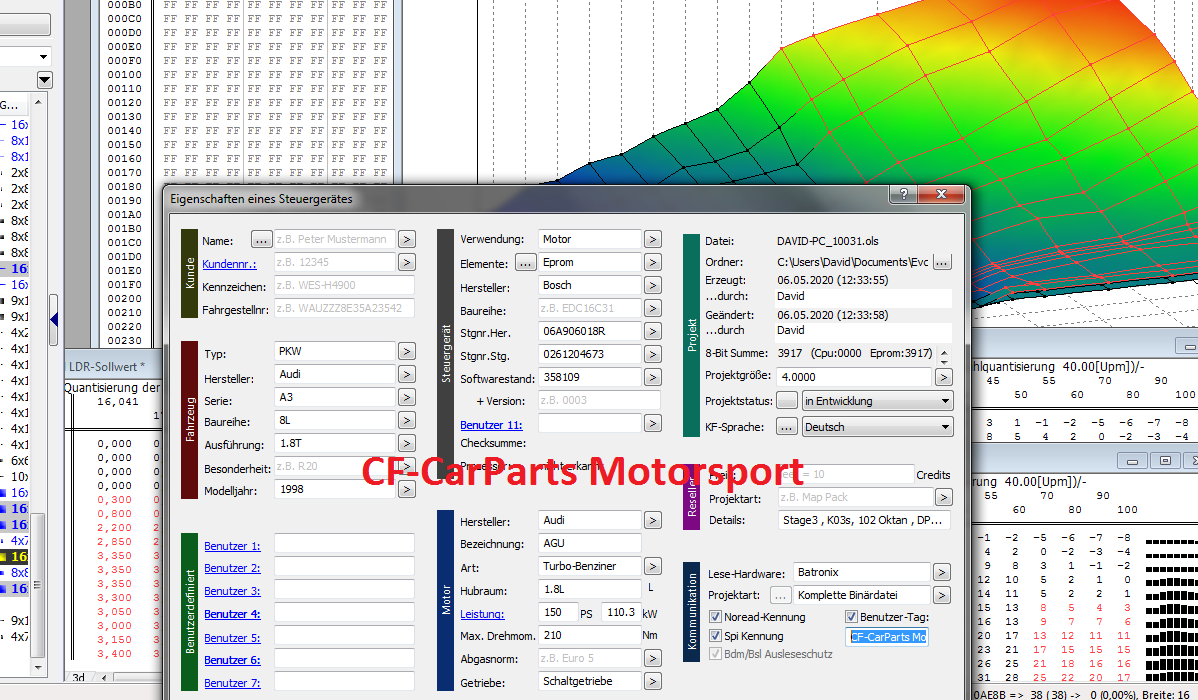Expand the Stgnr.Her. 06A906018R arrow button
The image size is (1198, 700).
click(x=652, y=332)
